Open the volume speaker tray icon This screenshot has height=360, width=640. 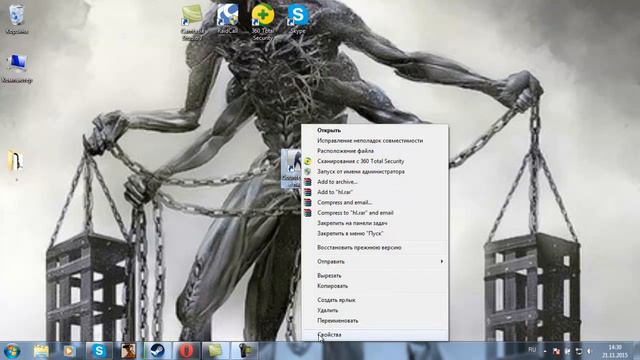click(x=589, y=351)
